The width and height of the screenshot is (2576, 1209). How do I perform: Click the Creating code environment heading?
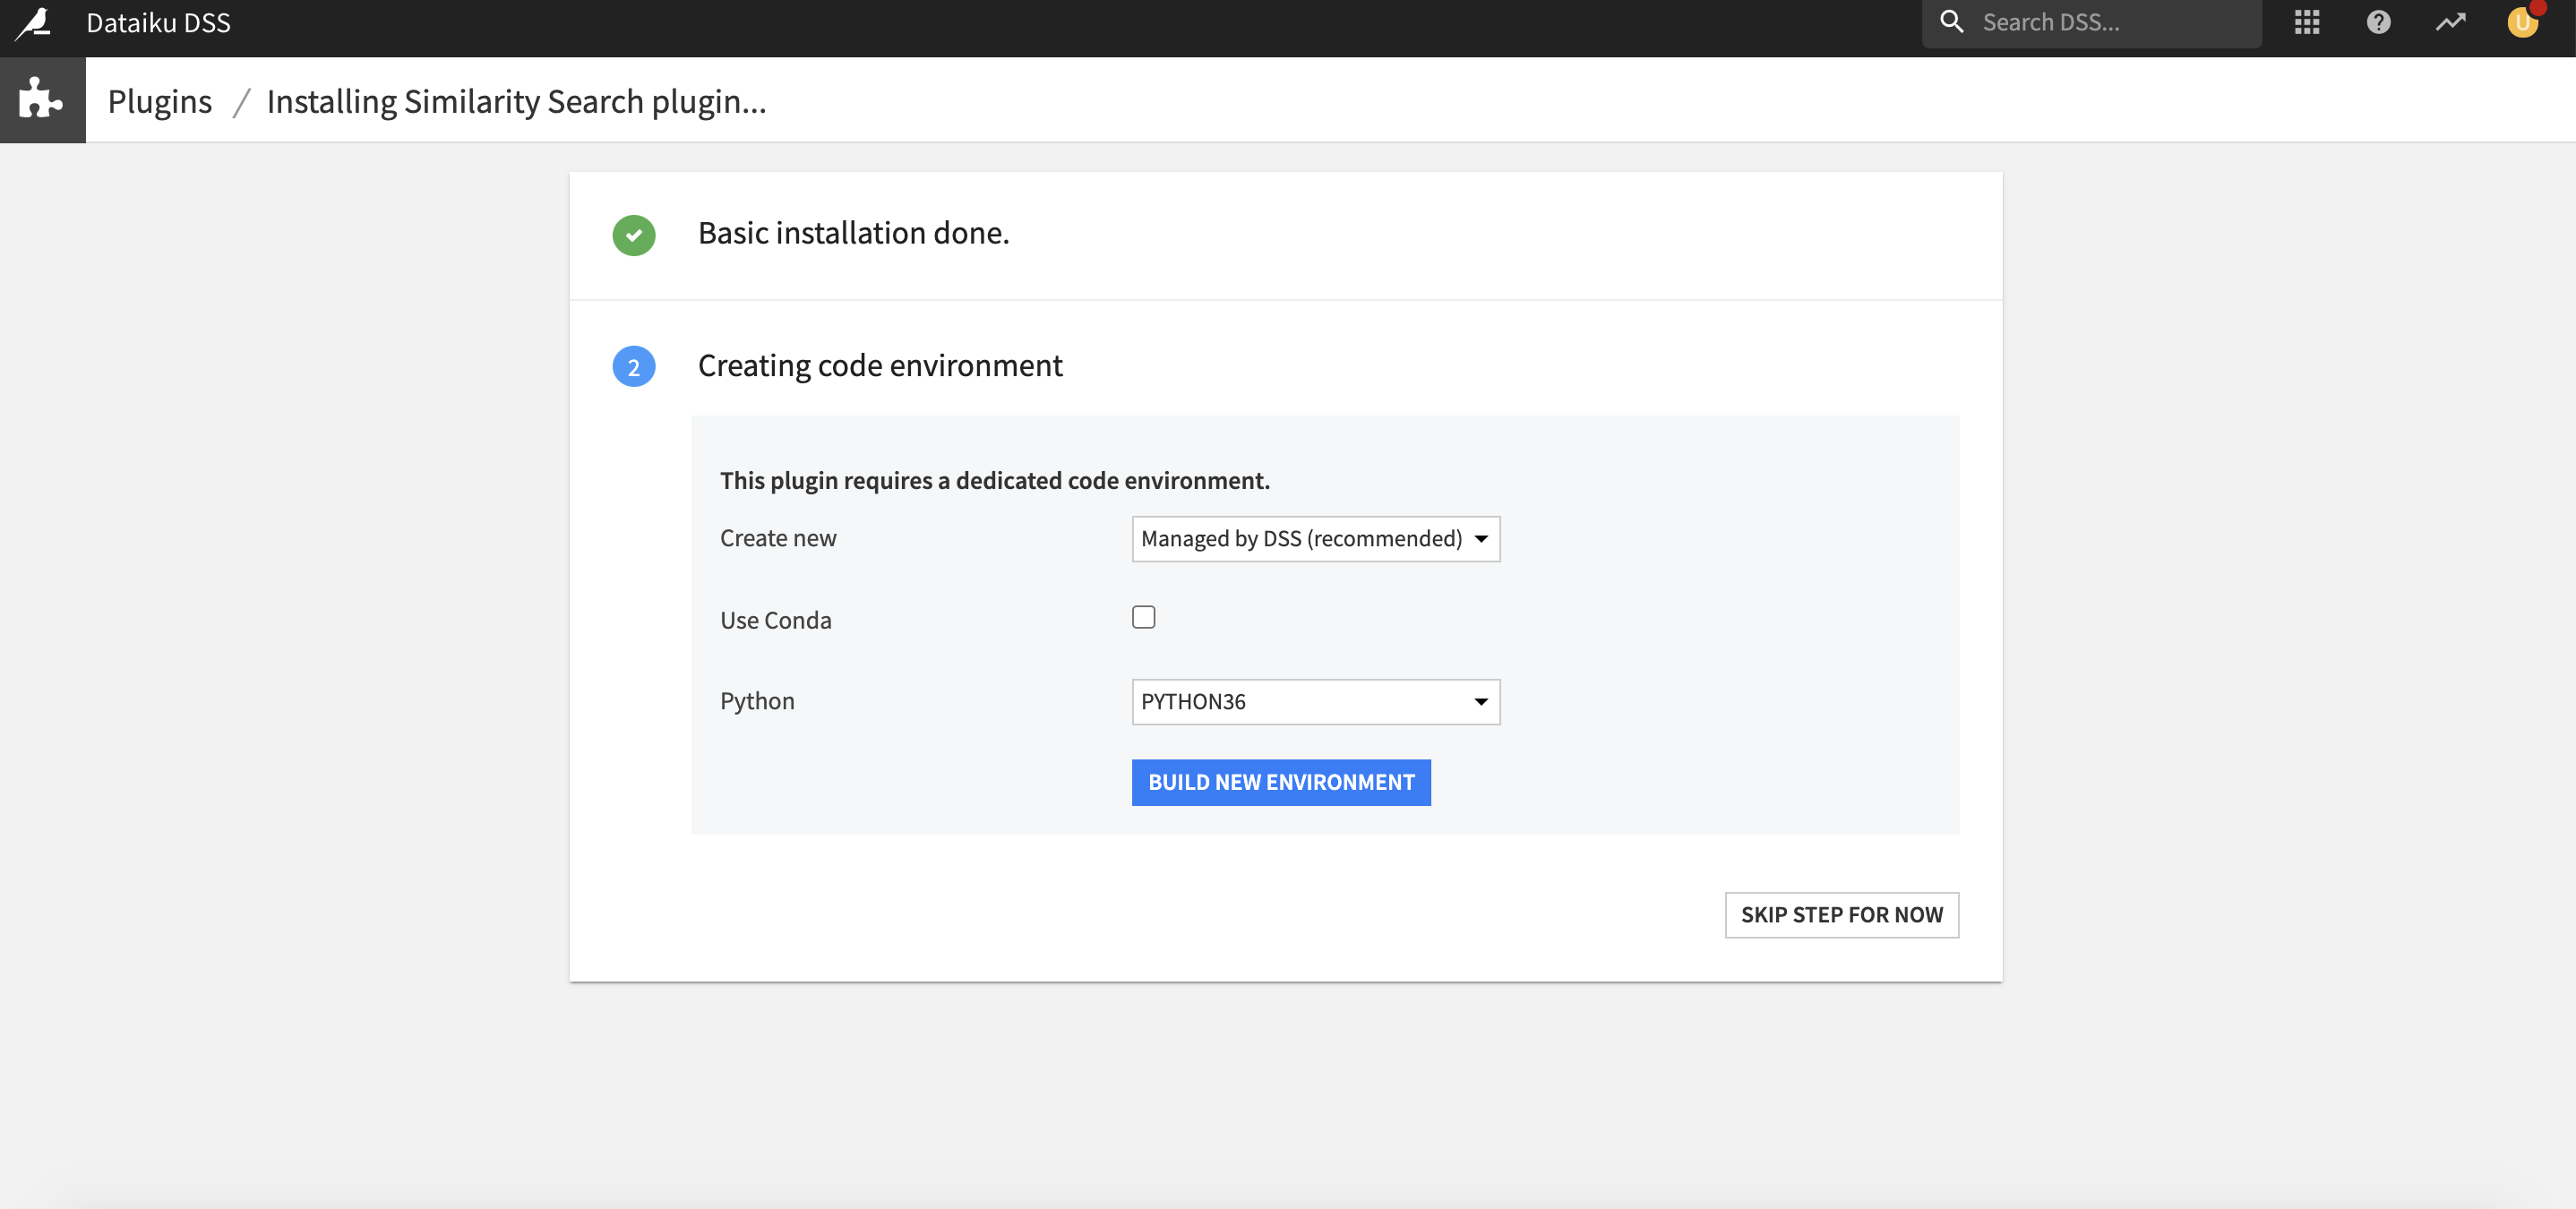pyautogui.click(x=879, y=366)
